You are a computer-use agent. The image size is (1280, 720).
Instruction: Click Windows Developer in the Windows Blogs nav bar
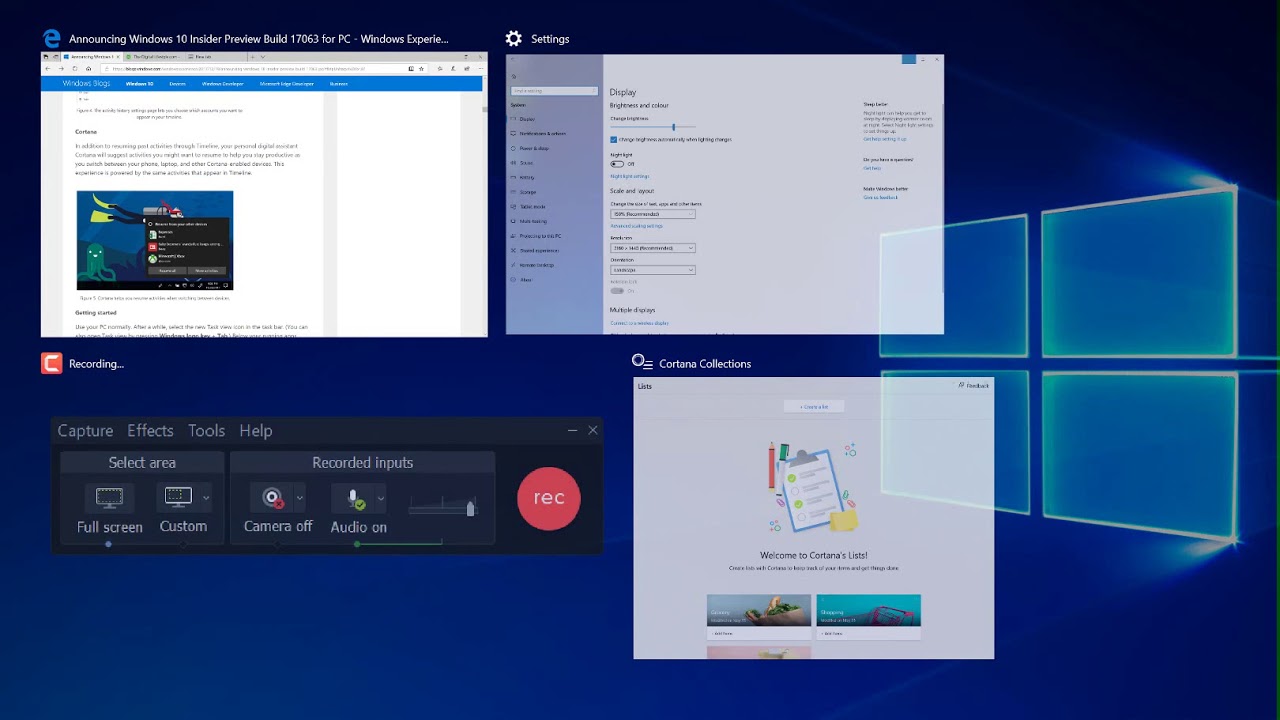pos(222,84)
